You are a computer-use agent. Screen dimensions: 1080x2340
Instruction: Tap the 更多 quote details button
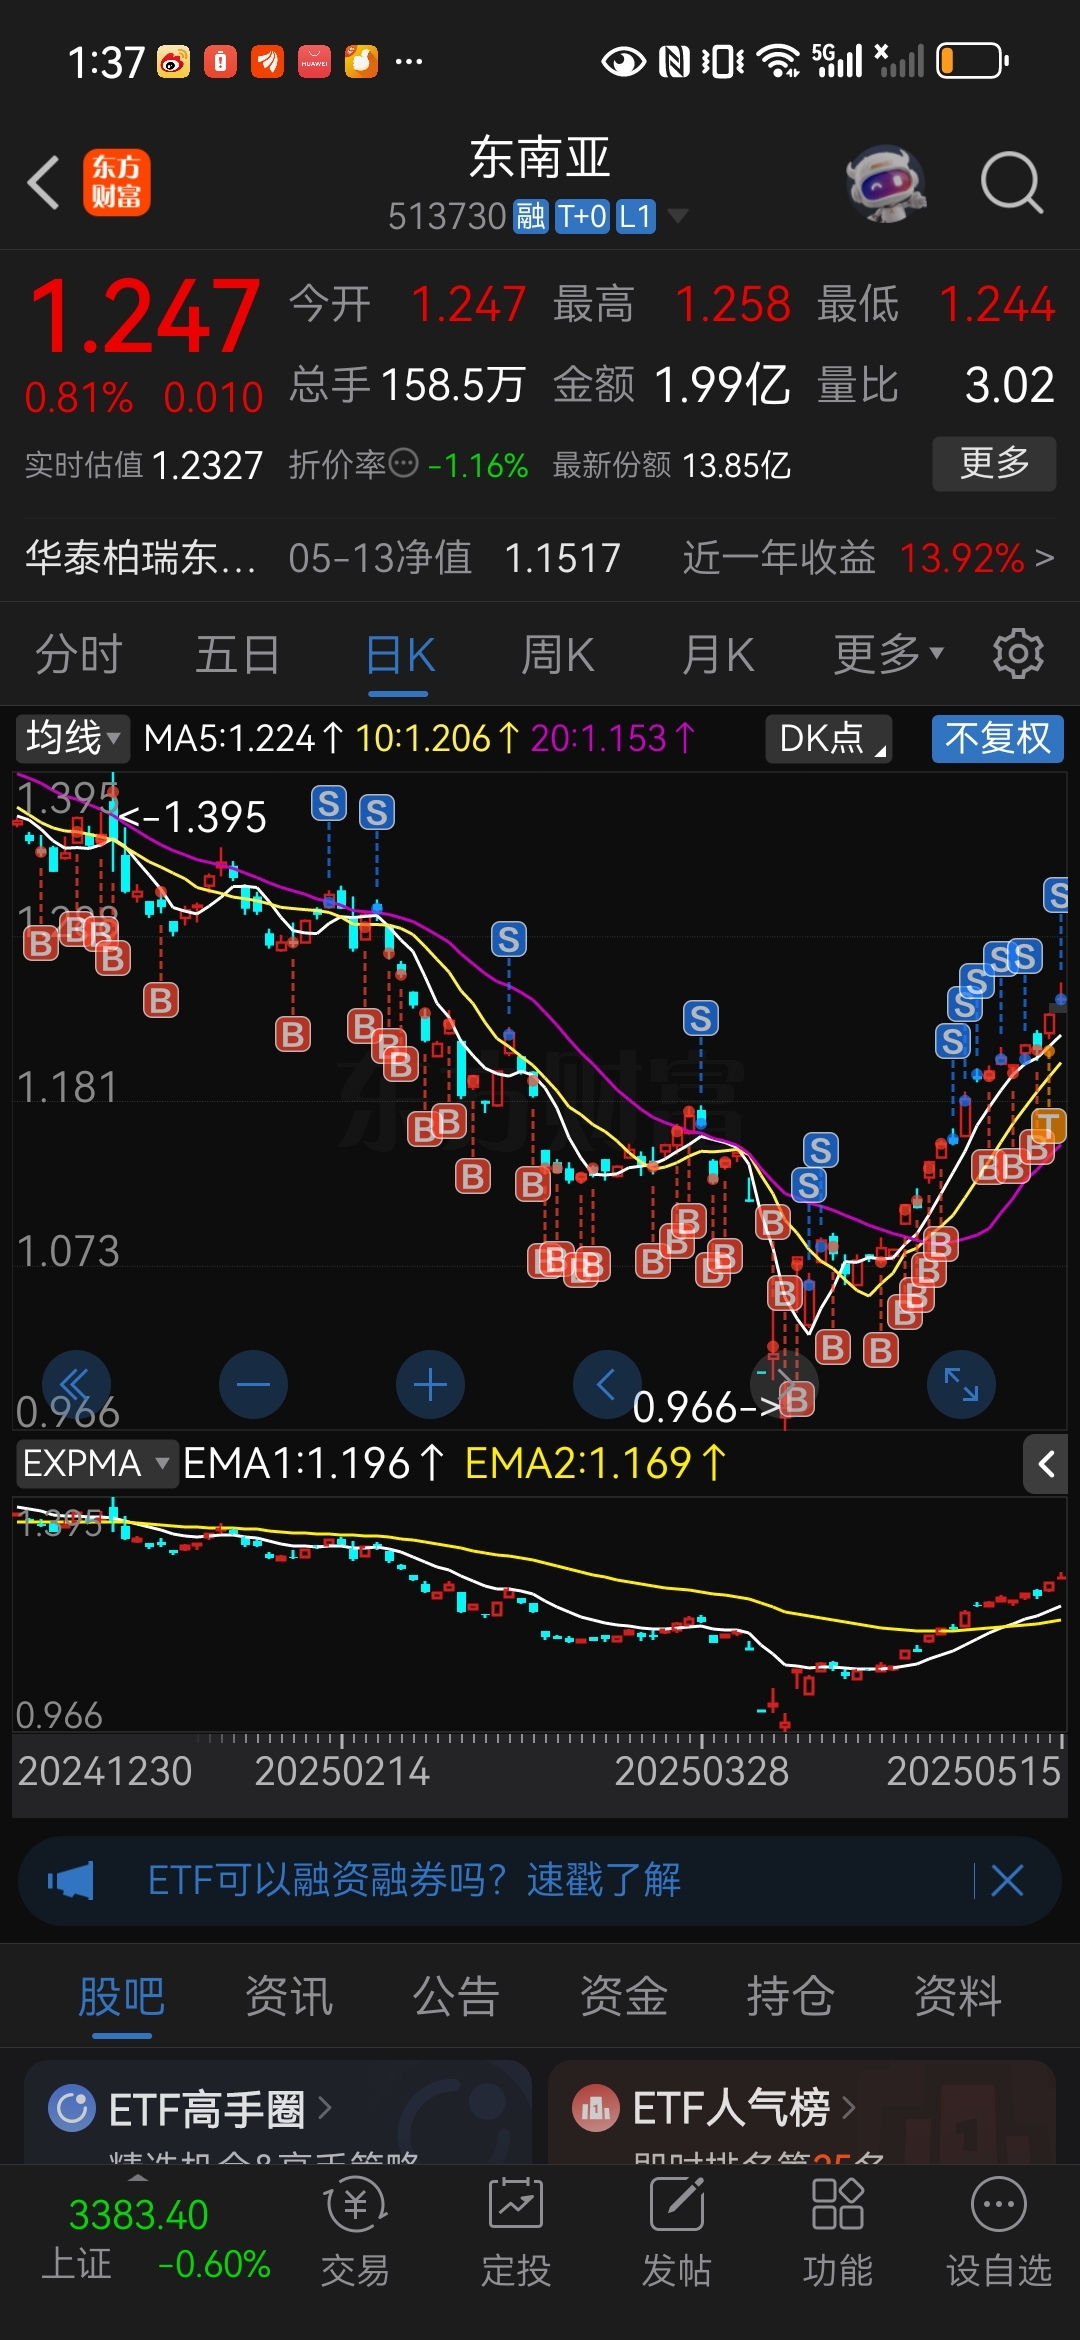click(x=994, y=463)
